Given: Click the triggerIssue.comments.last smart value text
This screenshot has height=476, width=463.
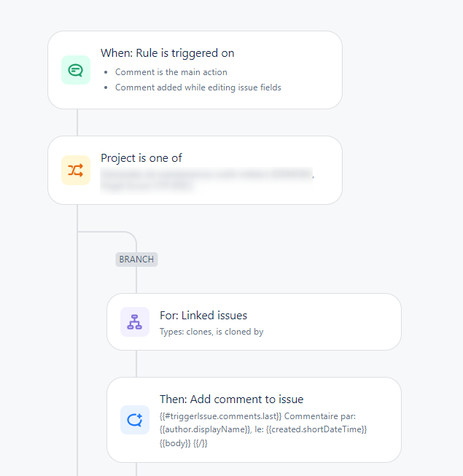Looking at the screenshot, I should [221, 416].
